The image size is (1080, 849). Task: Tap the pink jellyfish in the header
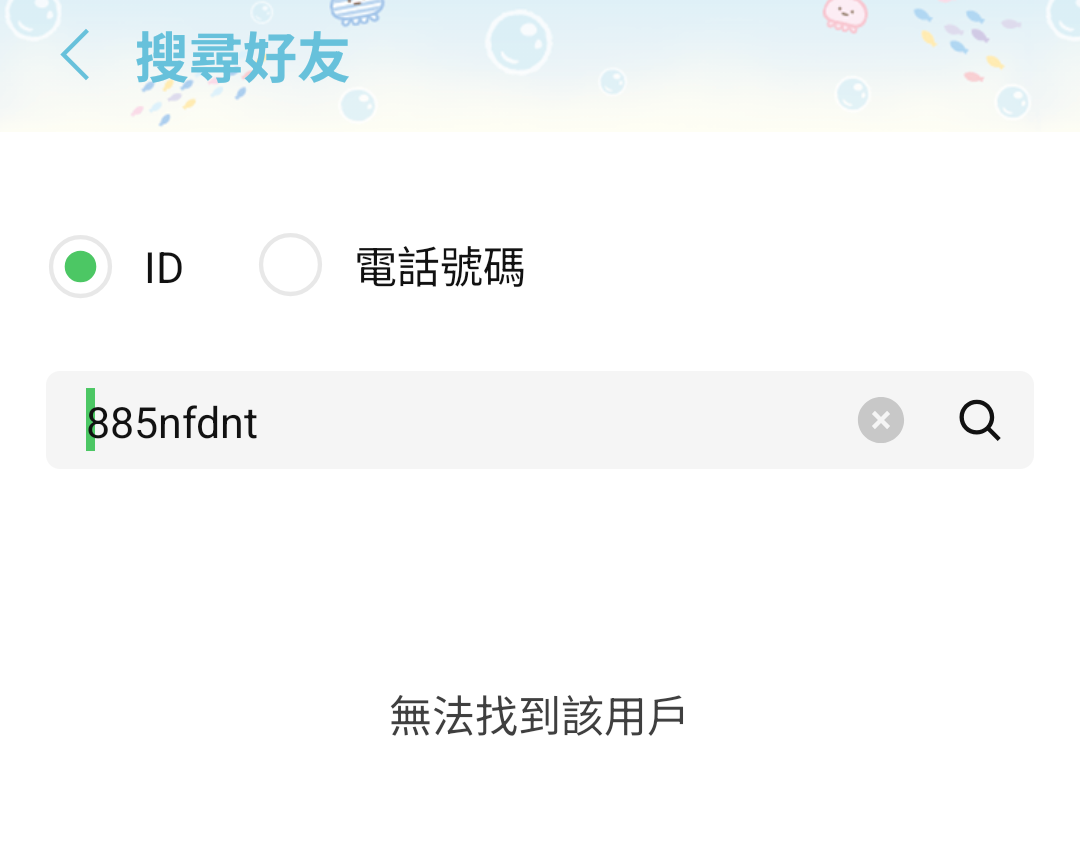pyautogui.click(x=845, y=15)
